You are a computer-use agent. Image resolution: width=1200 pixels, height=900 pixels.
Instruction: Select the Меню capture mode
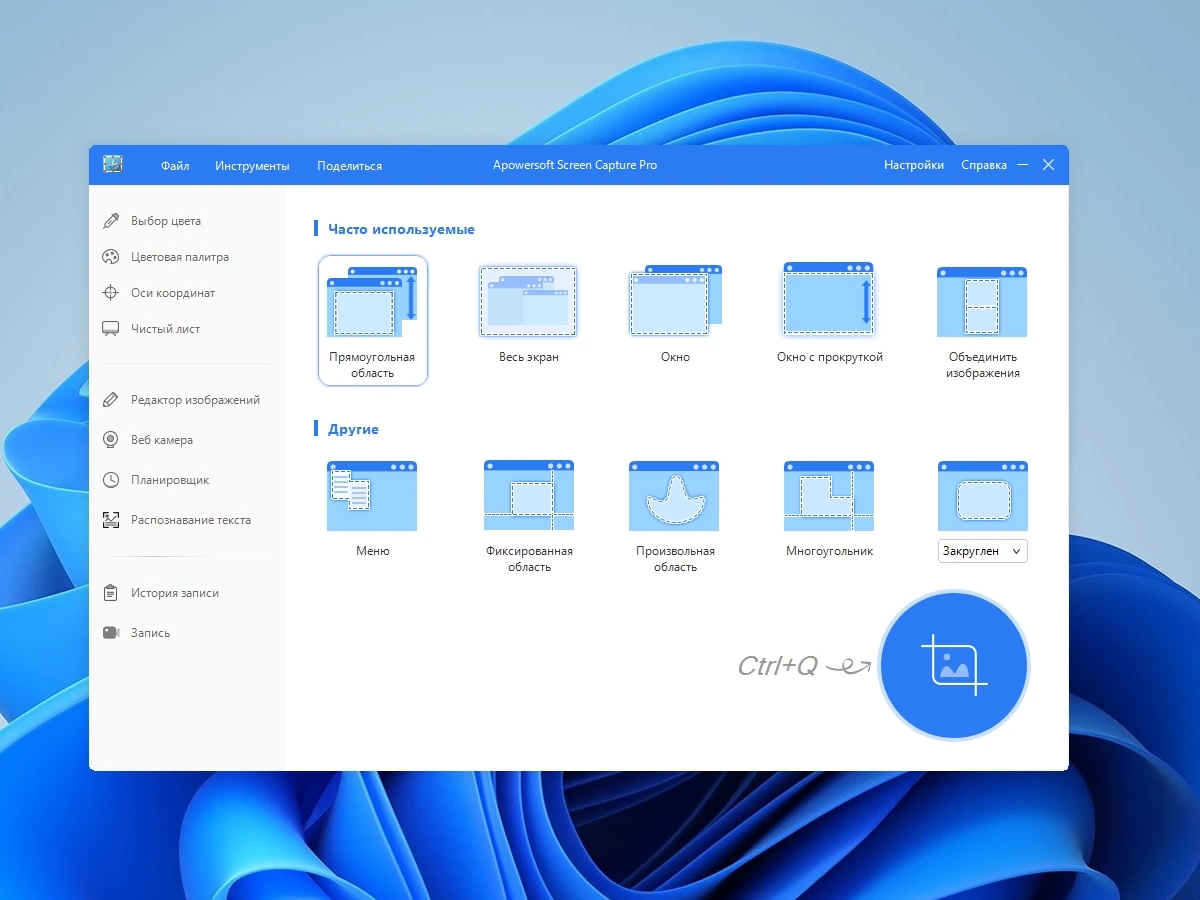point(372,496)
